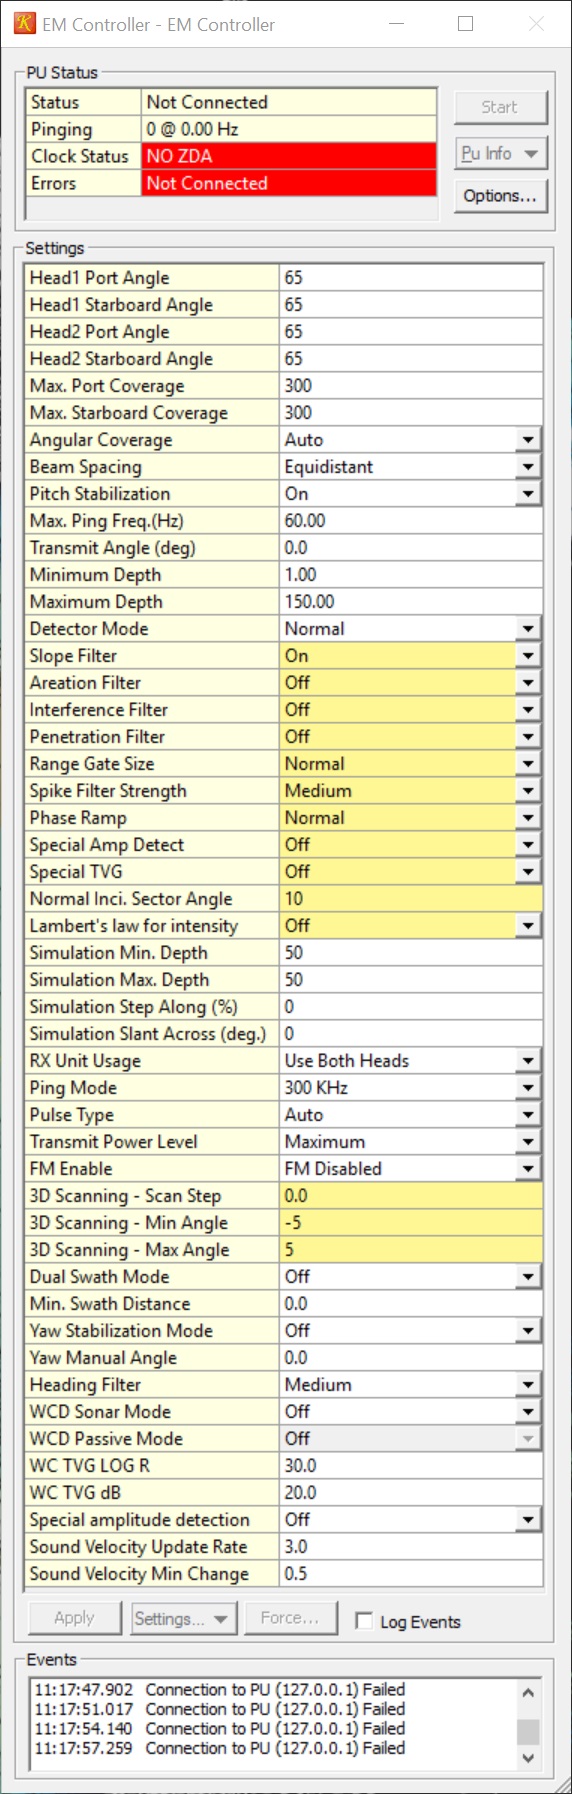Open the Detector Mode dropdown arrow
Viewport: 572px width, 1794px height.
(528, 629)
